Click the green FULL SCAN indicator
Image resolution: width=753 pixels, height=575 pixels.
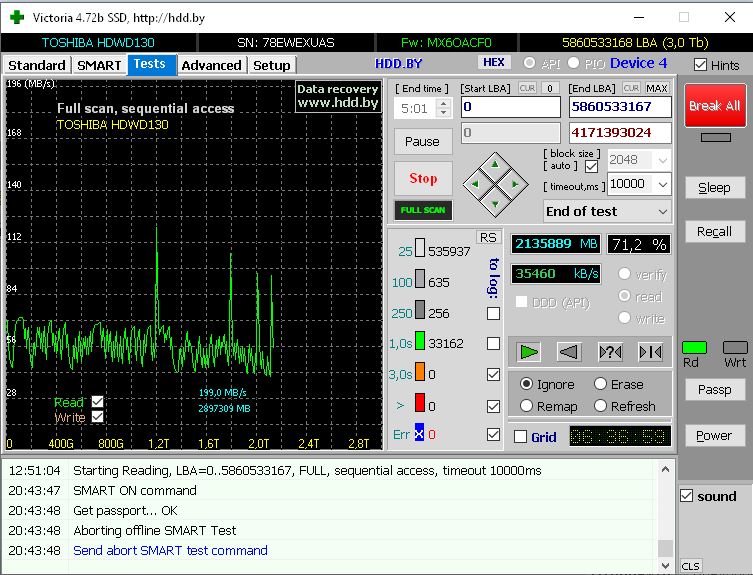pyautogui.click(x=423, y=211)
